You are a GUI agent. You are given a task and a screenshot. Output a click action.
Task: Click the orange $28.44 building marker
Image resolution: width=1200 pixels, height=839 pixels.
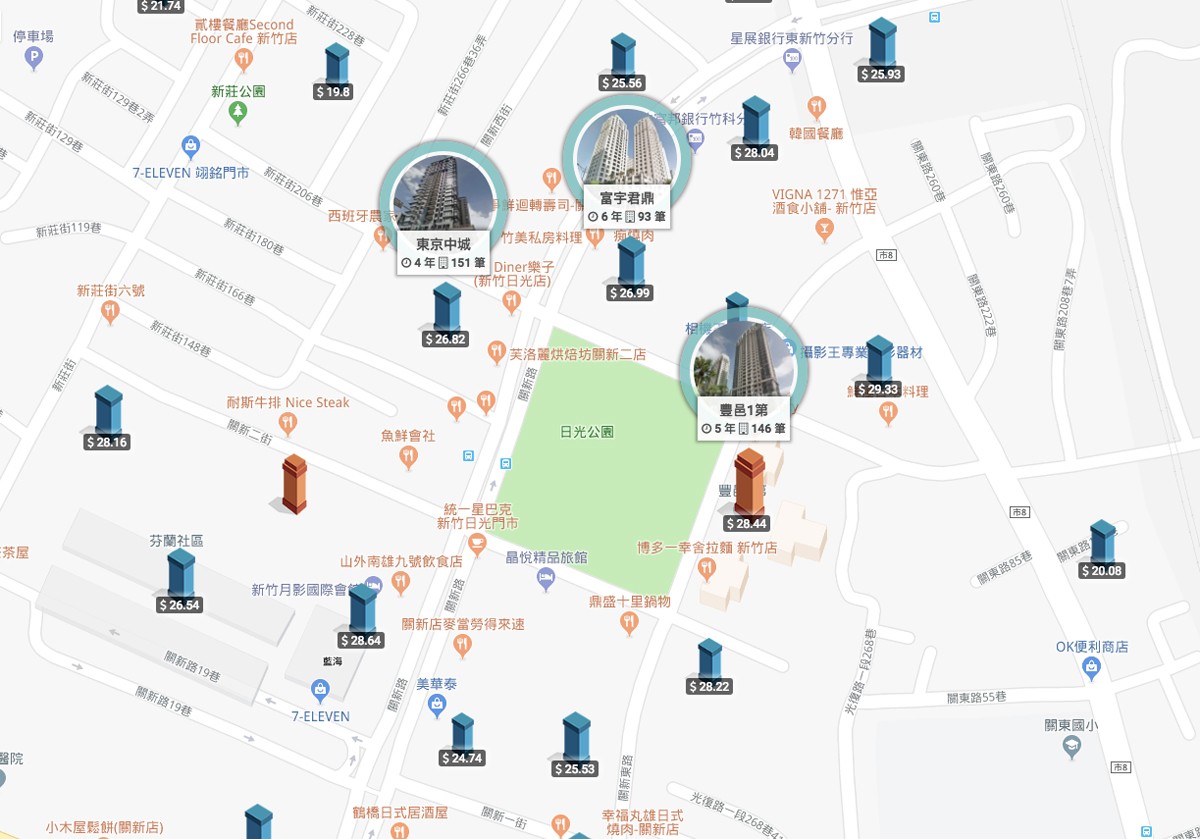748,491
